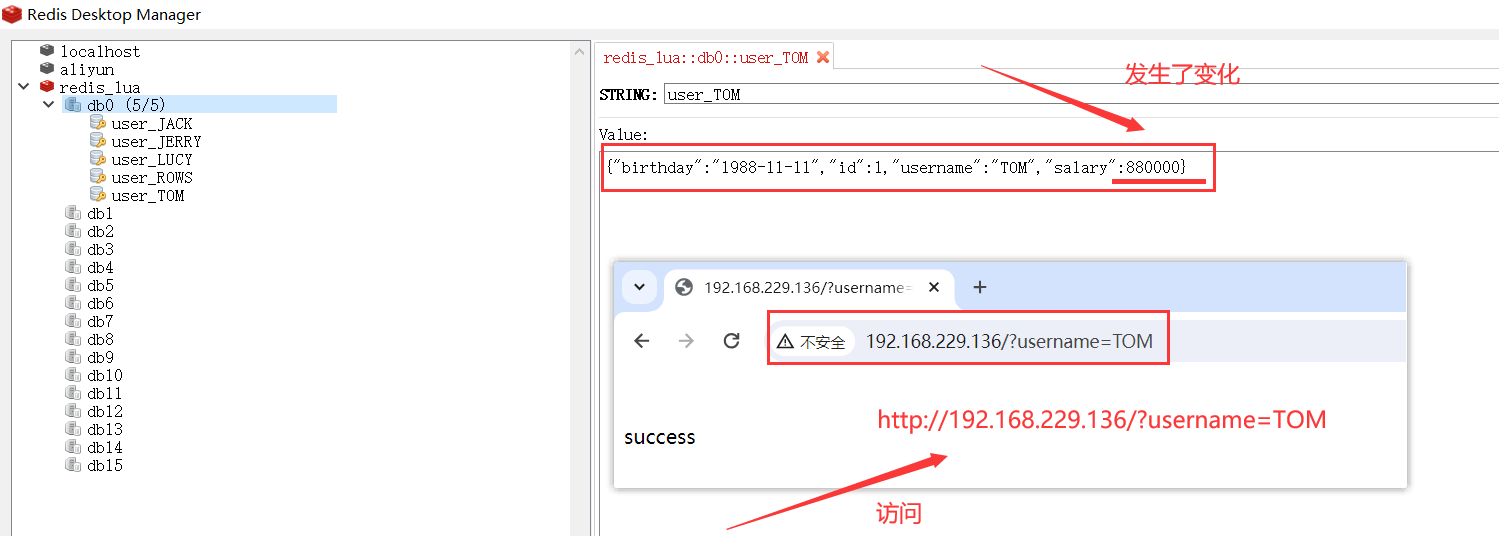Select the db11 database

point(105,394)
